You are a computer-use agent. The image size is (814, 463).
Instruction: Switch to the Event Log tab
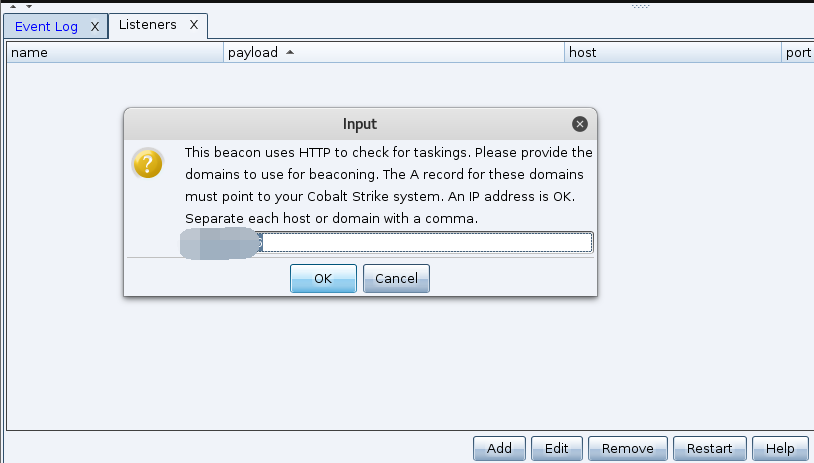tap(46, 26)
